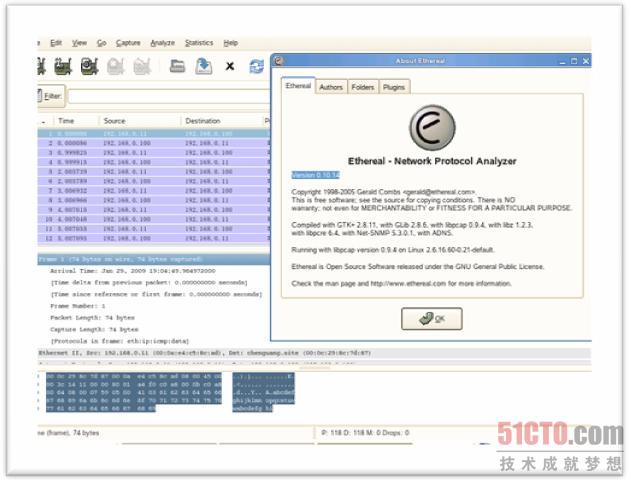Click the 'Capture Length: 74 bytes' line
The width and height of the screenshot is (631, 480).
[x=94, y=329]
